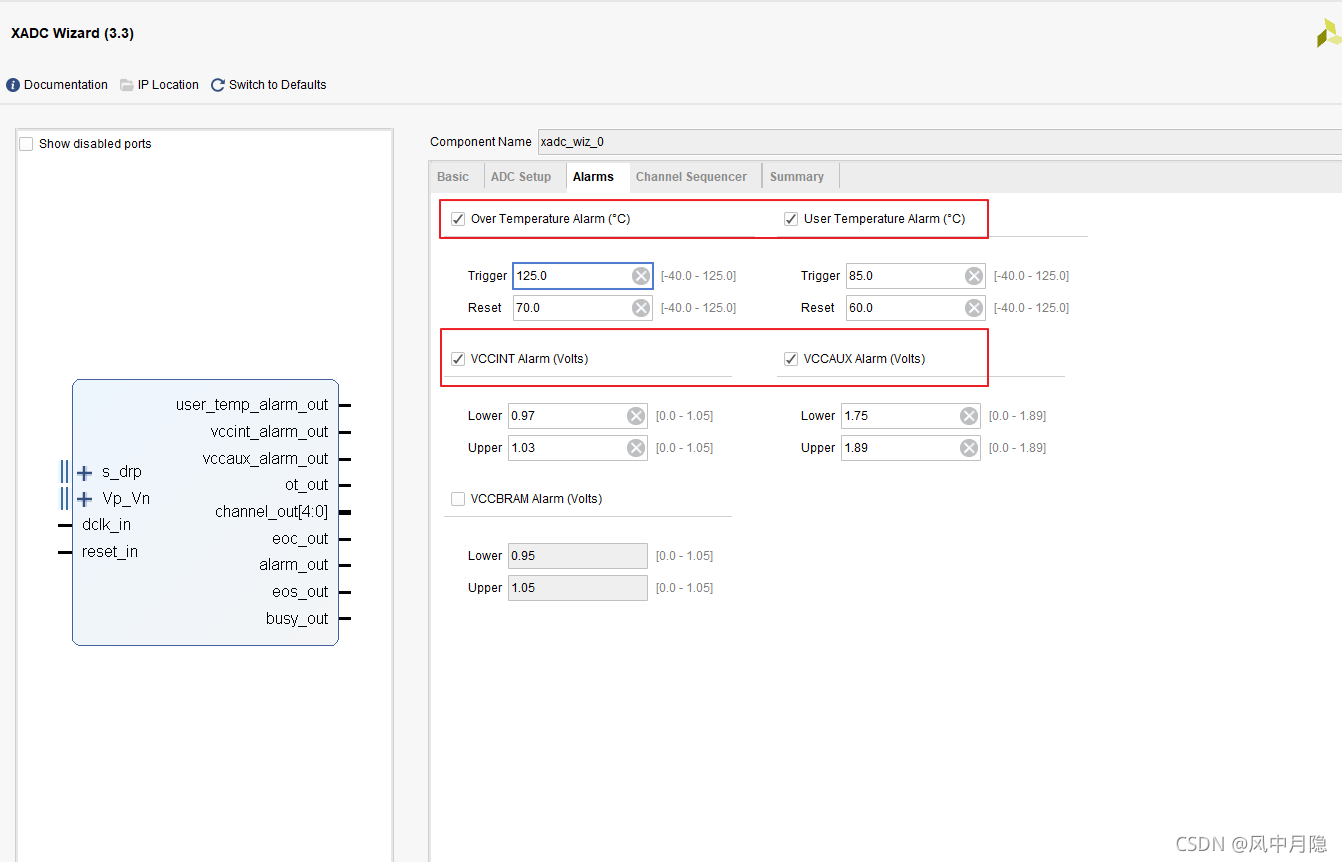This screenshot has width=1342, height=862.
Task: Clear Over Temperature Trigger value 125.0
Action: (x=641, y=276)
